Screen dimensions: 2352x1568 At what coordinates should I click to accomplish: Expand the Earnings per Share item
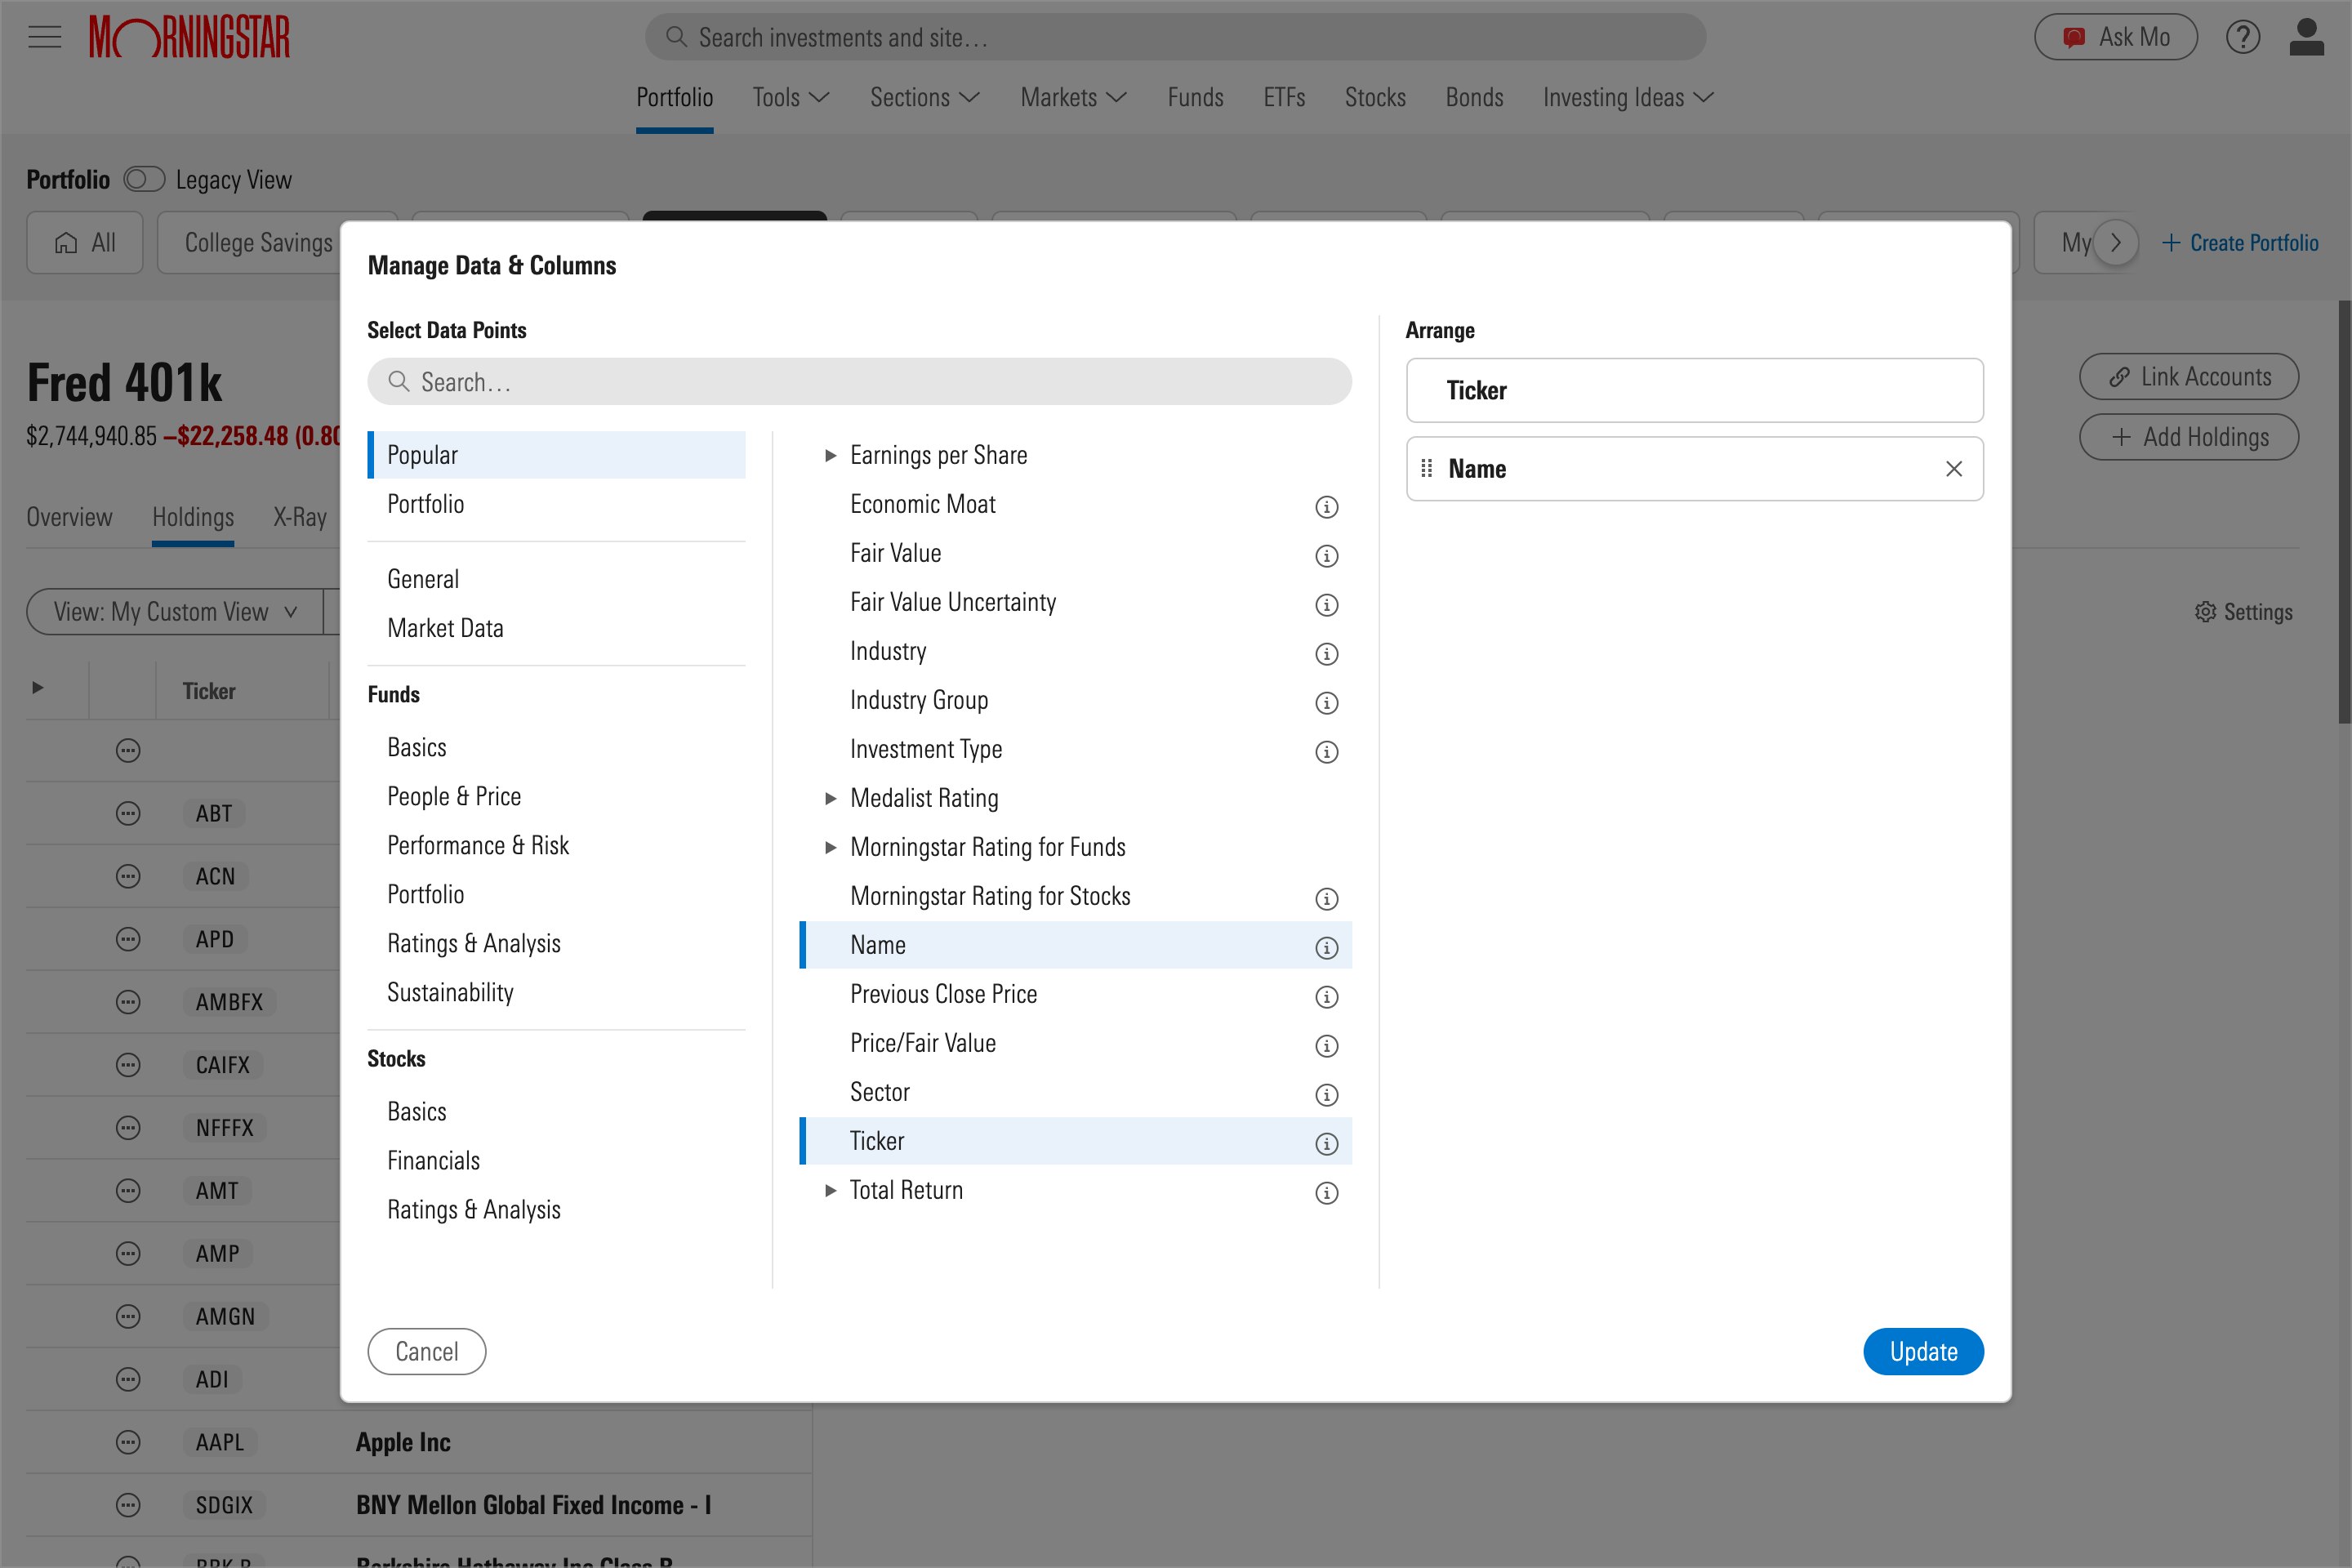pos(830,455)
